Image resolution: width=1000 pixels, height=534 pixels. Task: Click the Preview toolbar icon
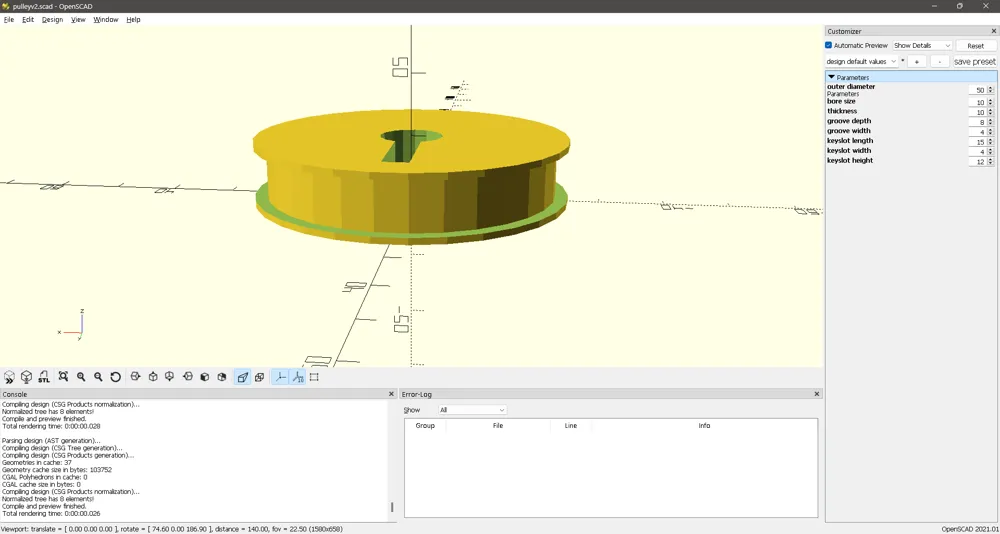coord(10,377)
